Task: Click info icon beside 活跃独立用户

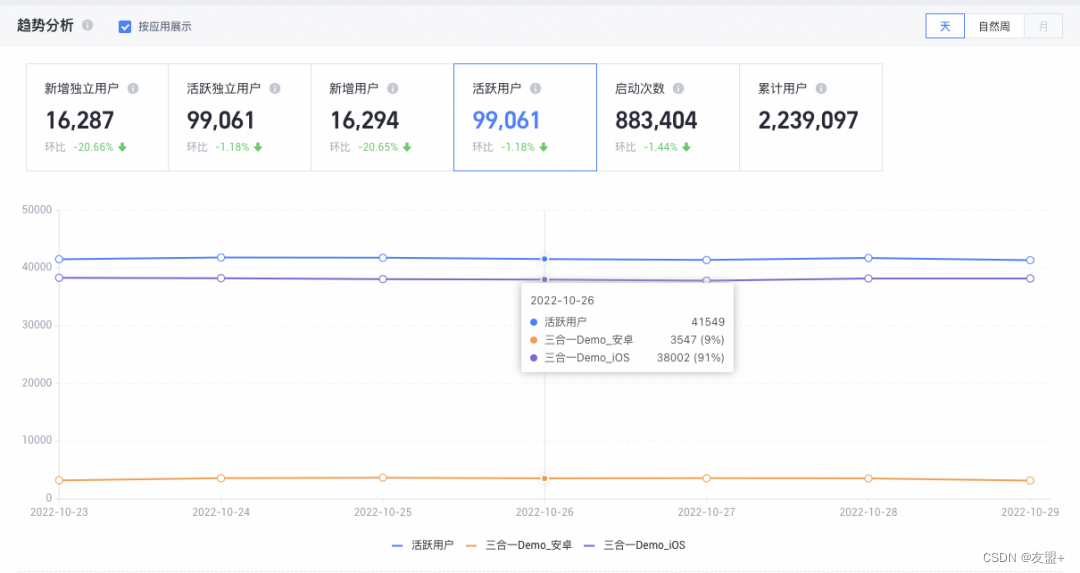Action: [275, 88]
